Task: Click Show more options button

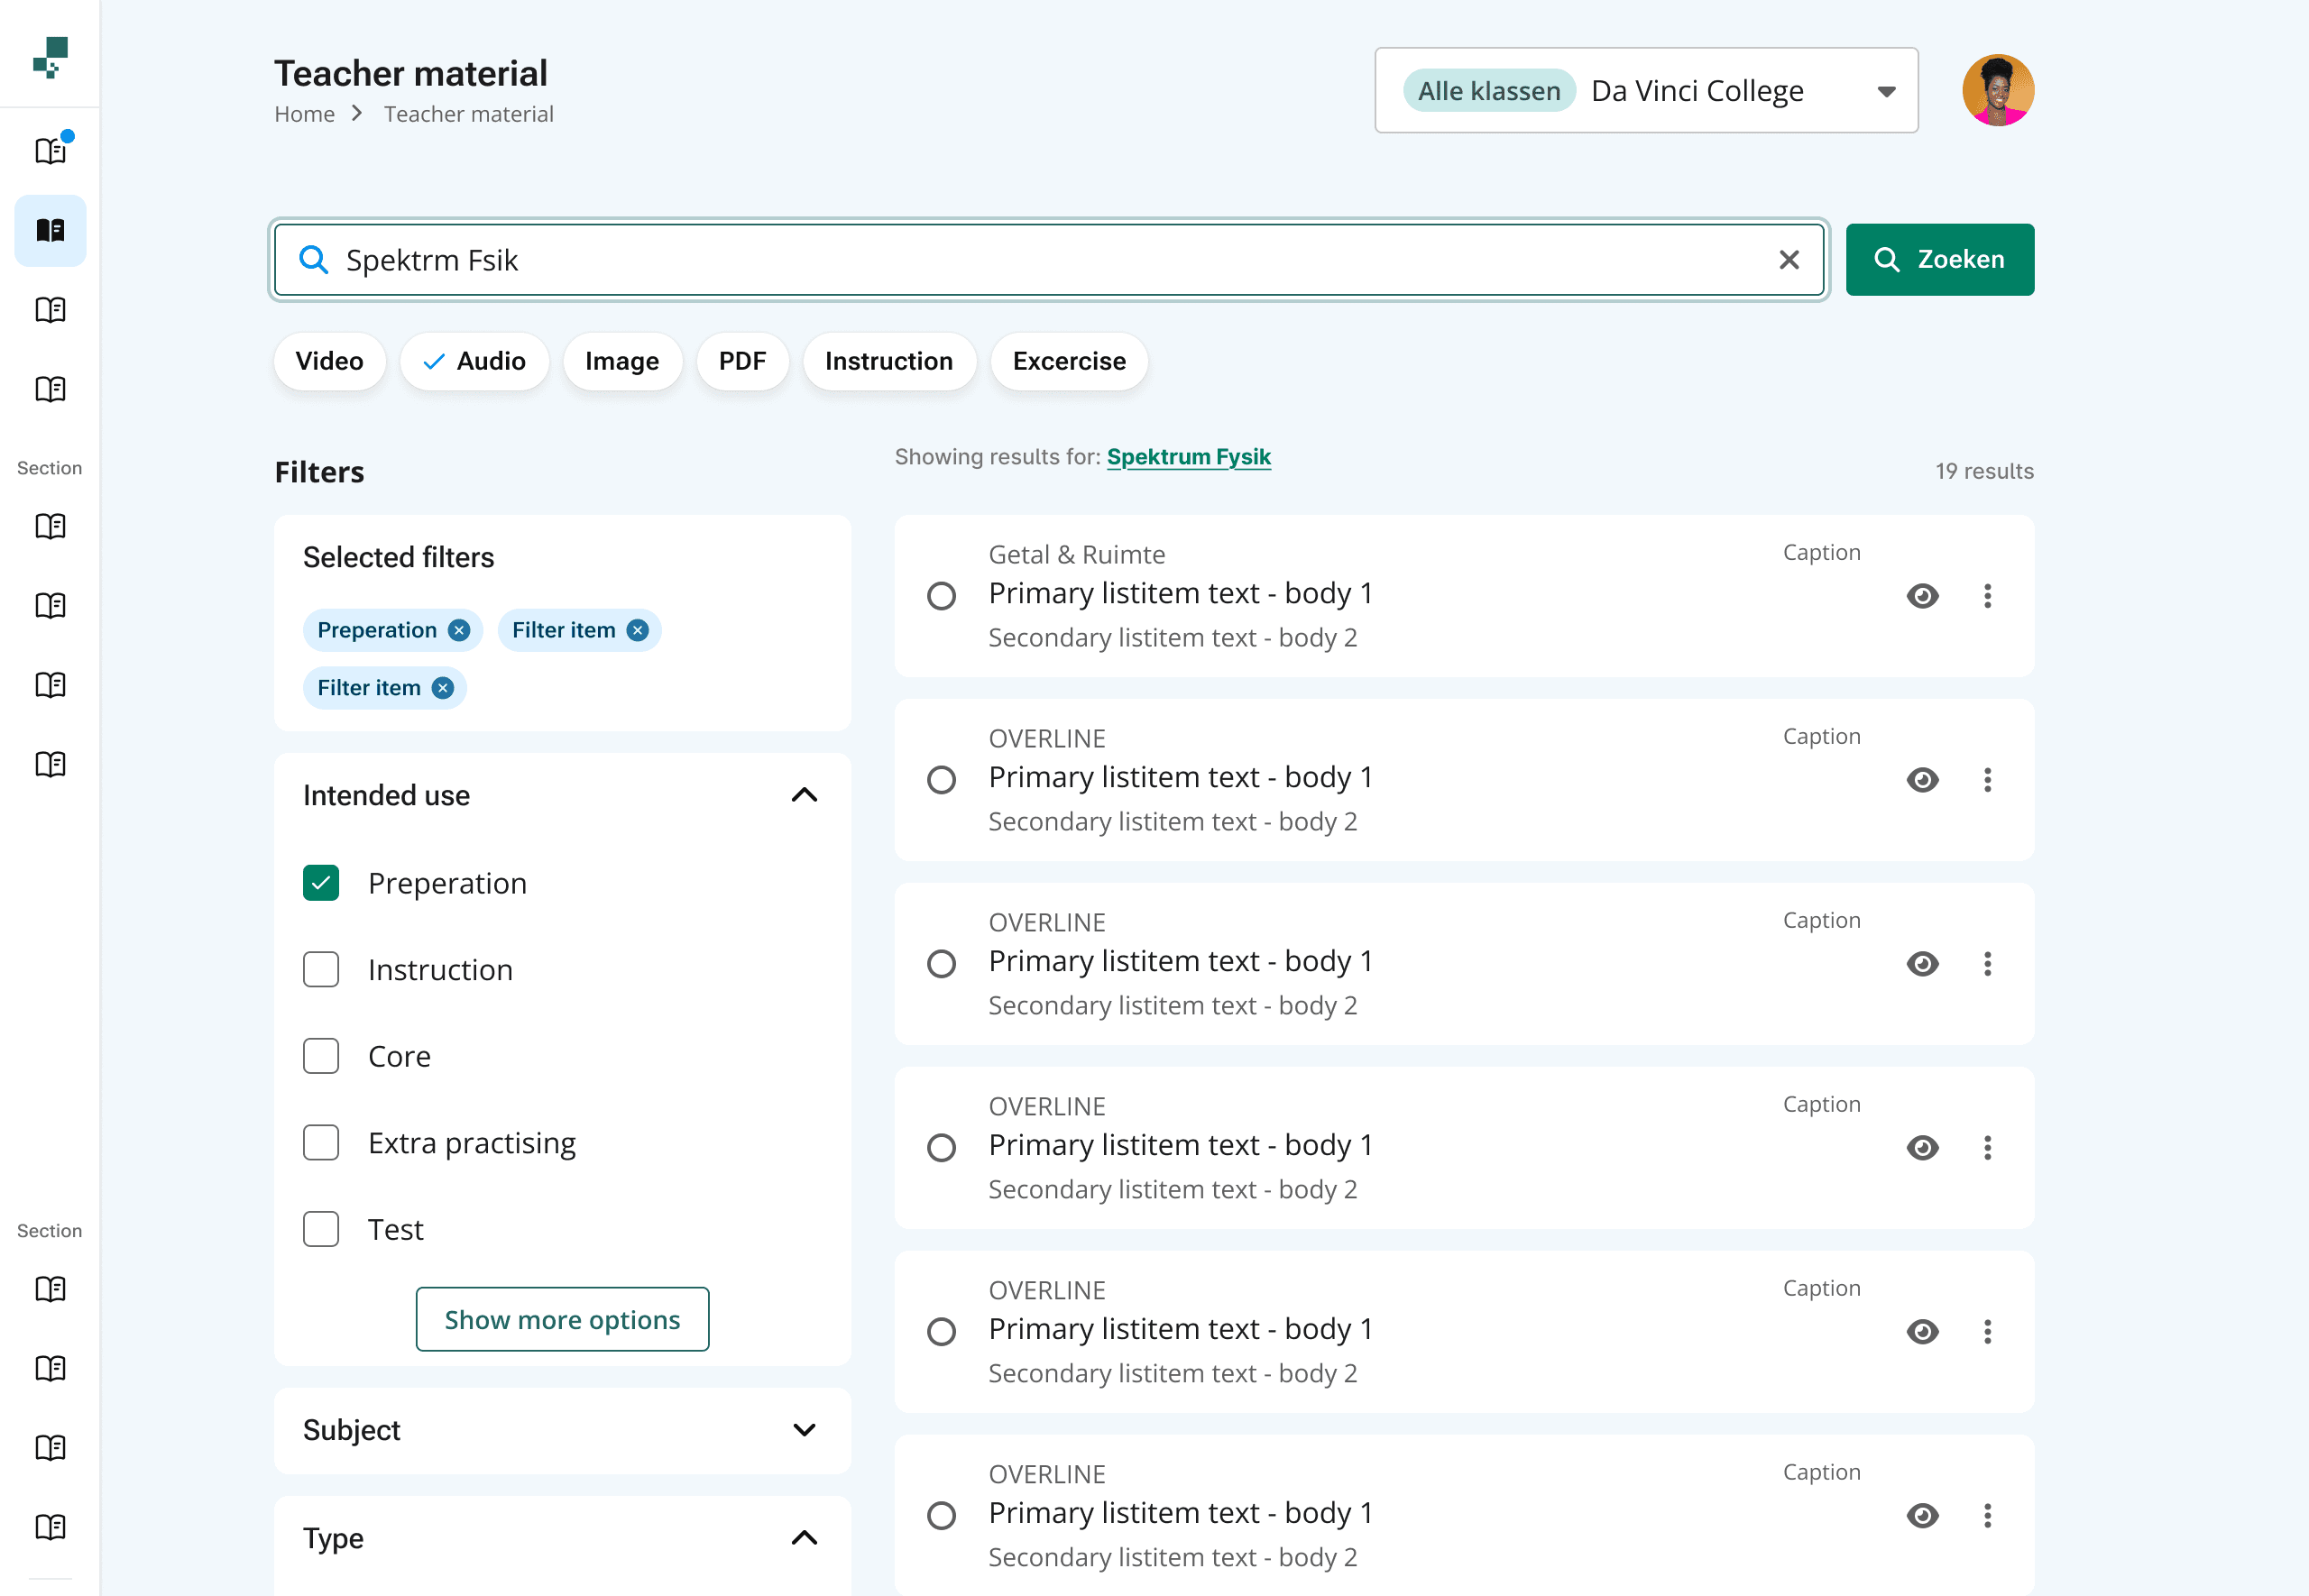Action: [562, 1319]
